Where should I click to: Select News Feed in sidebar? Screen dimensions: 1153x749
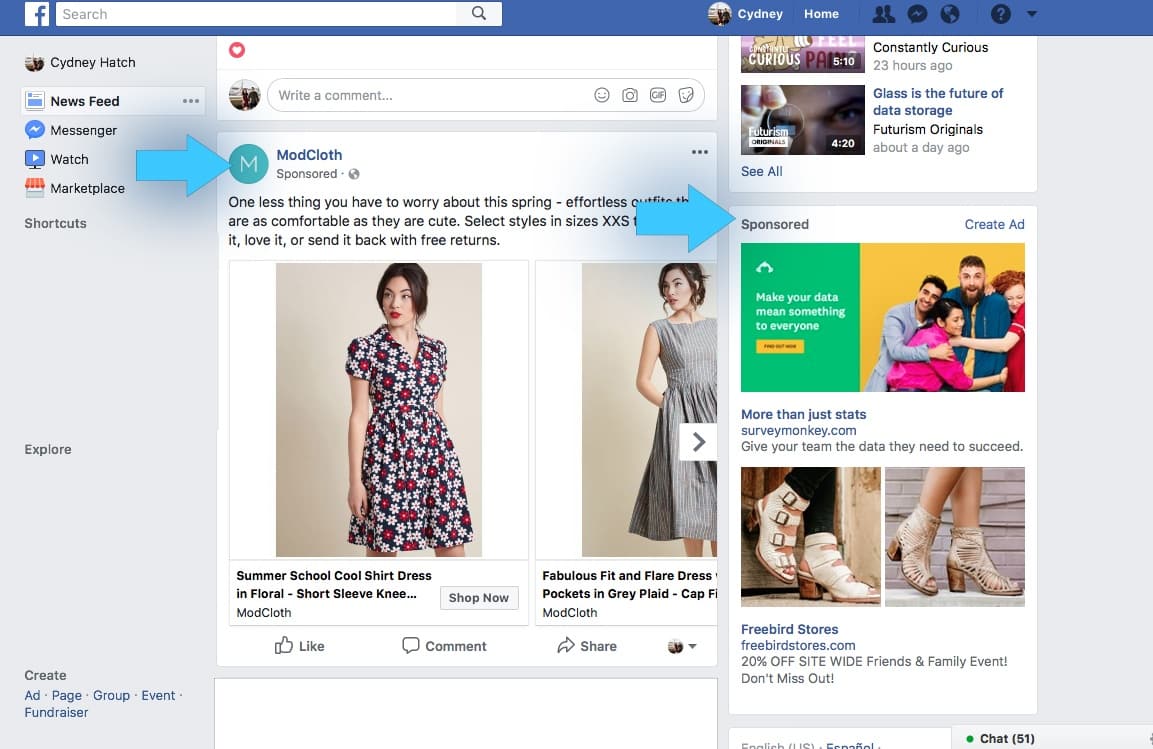[x=85, y=101]
